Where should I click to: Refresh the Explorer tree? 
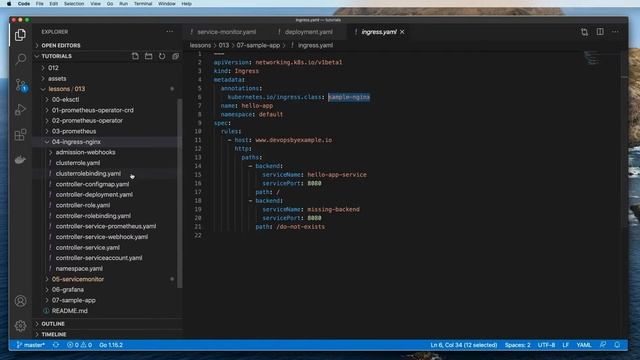point(162,56)
